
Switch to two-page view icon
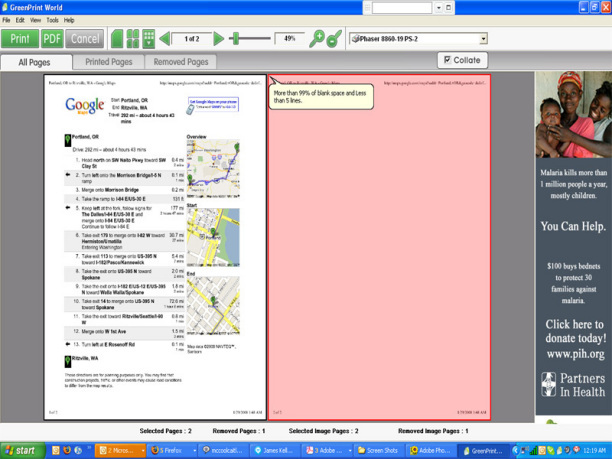[x=133, y=39]
